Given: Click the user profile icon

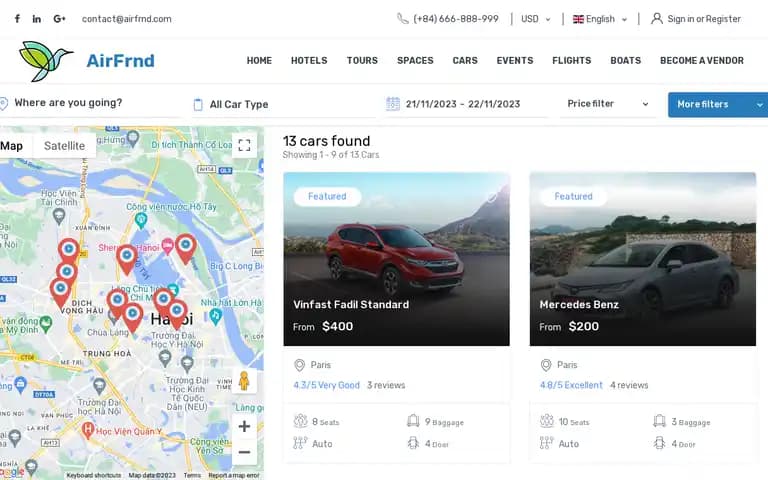Looking at the screenshot, I should pyautogui.click(x=657, y=19).
